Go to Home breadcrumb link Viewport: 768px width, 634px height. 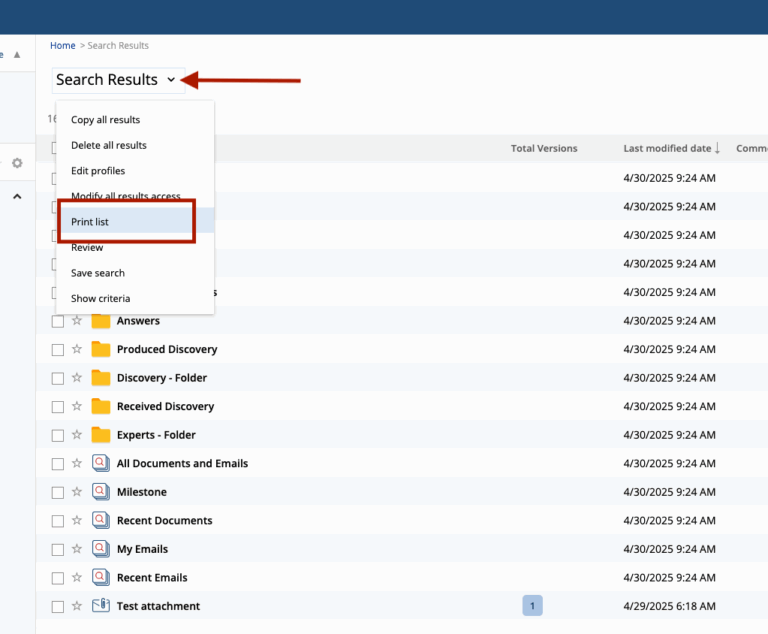tap(63, 46)
